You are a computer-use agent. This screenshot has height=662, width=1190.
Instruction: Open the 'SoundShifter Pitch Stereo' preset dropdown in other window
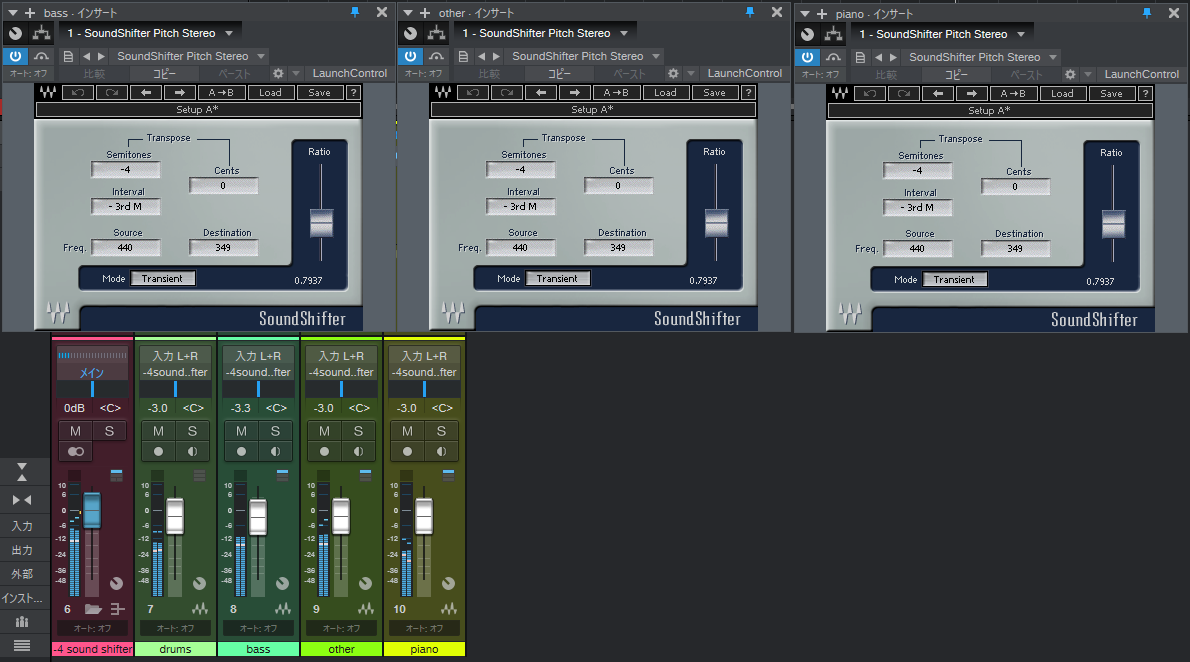coord(584,56)
